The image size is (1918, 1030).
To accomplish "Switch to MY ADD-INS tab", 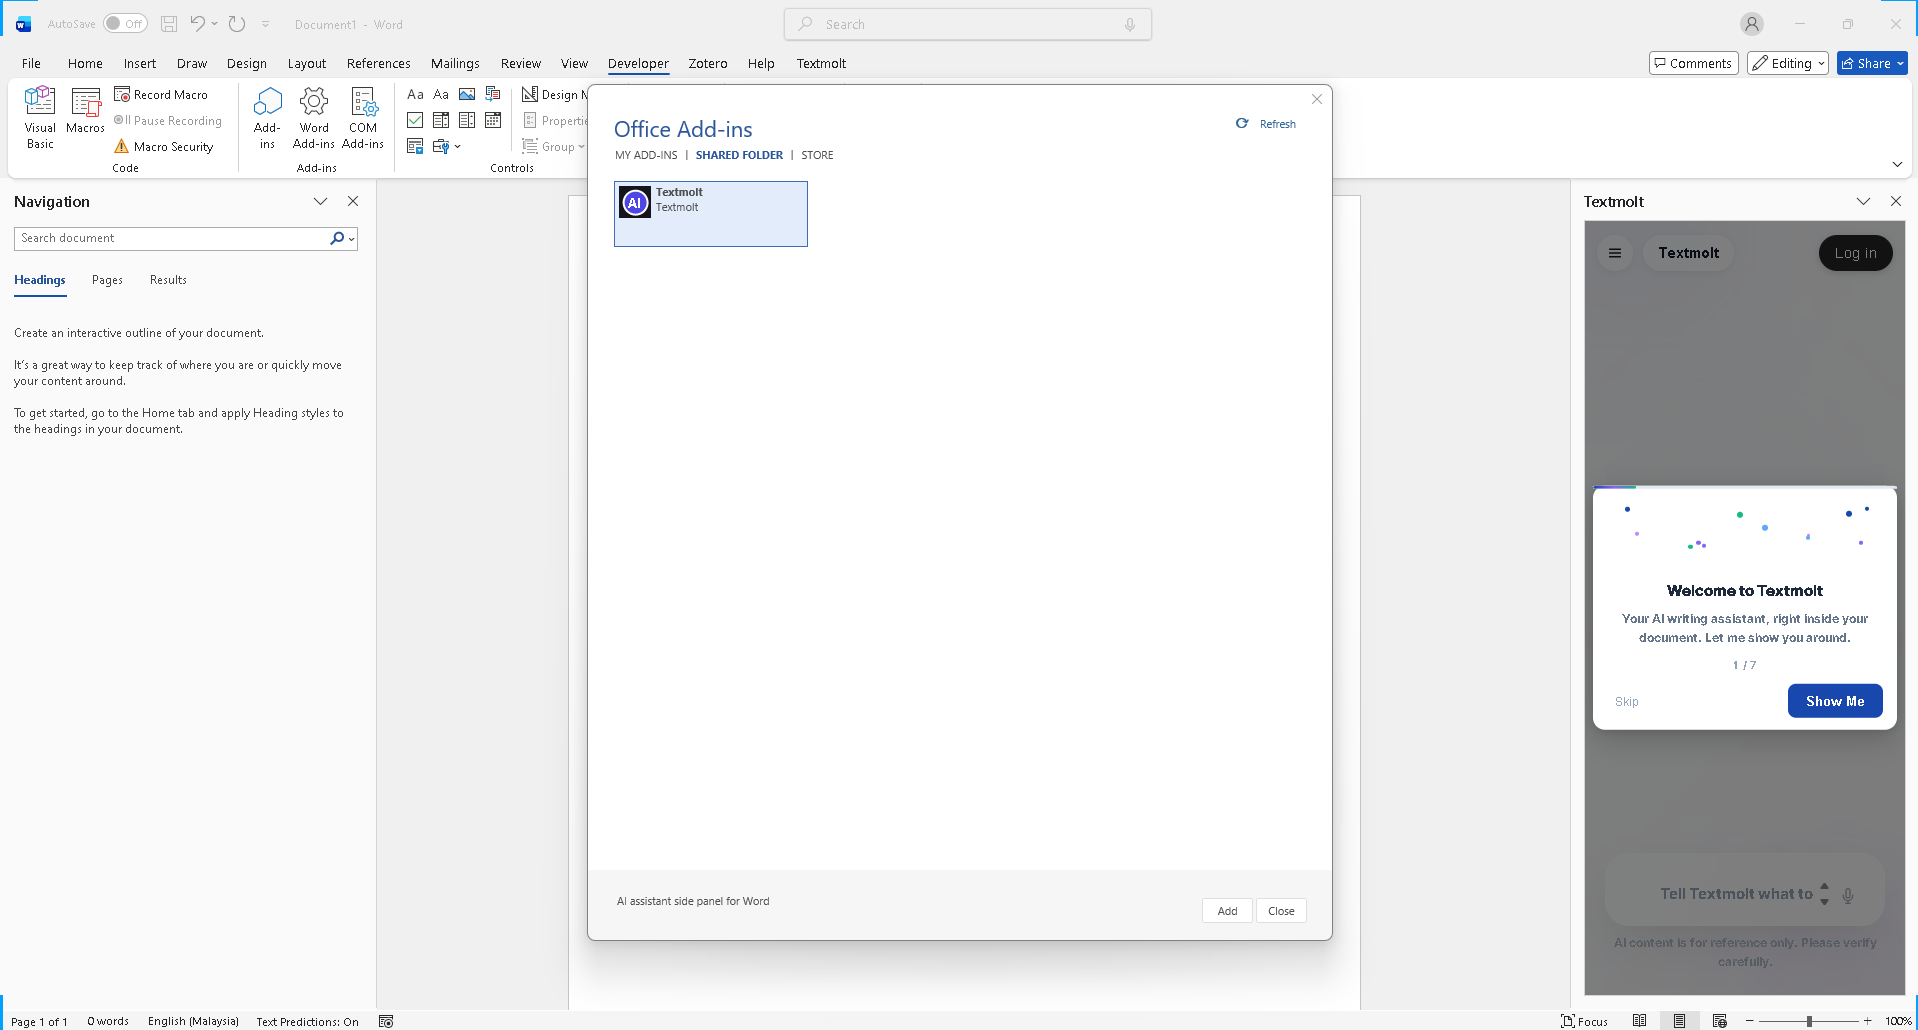I will click(646, 155).
